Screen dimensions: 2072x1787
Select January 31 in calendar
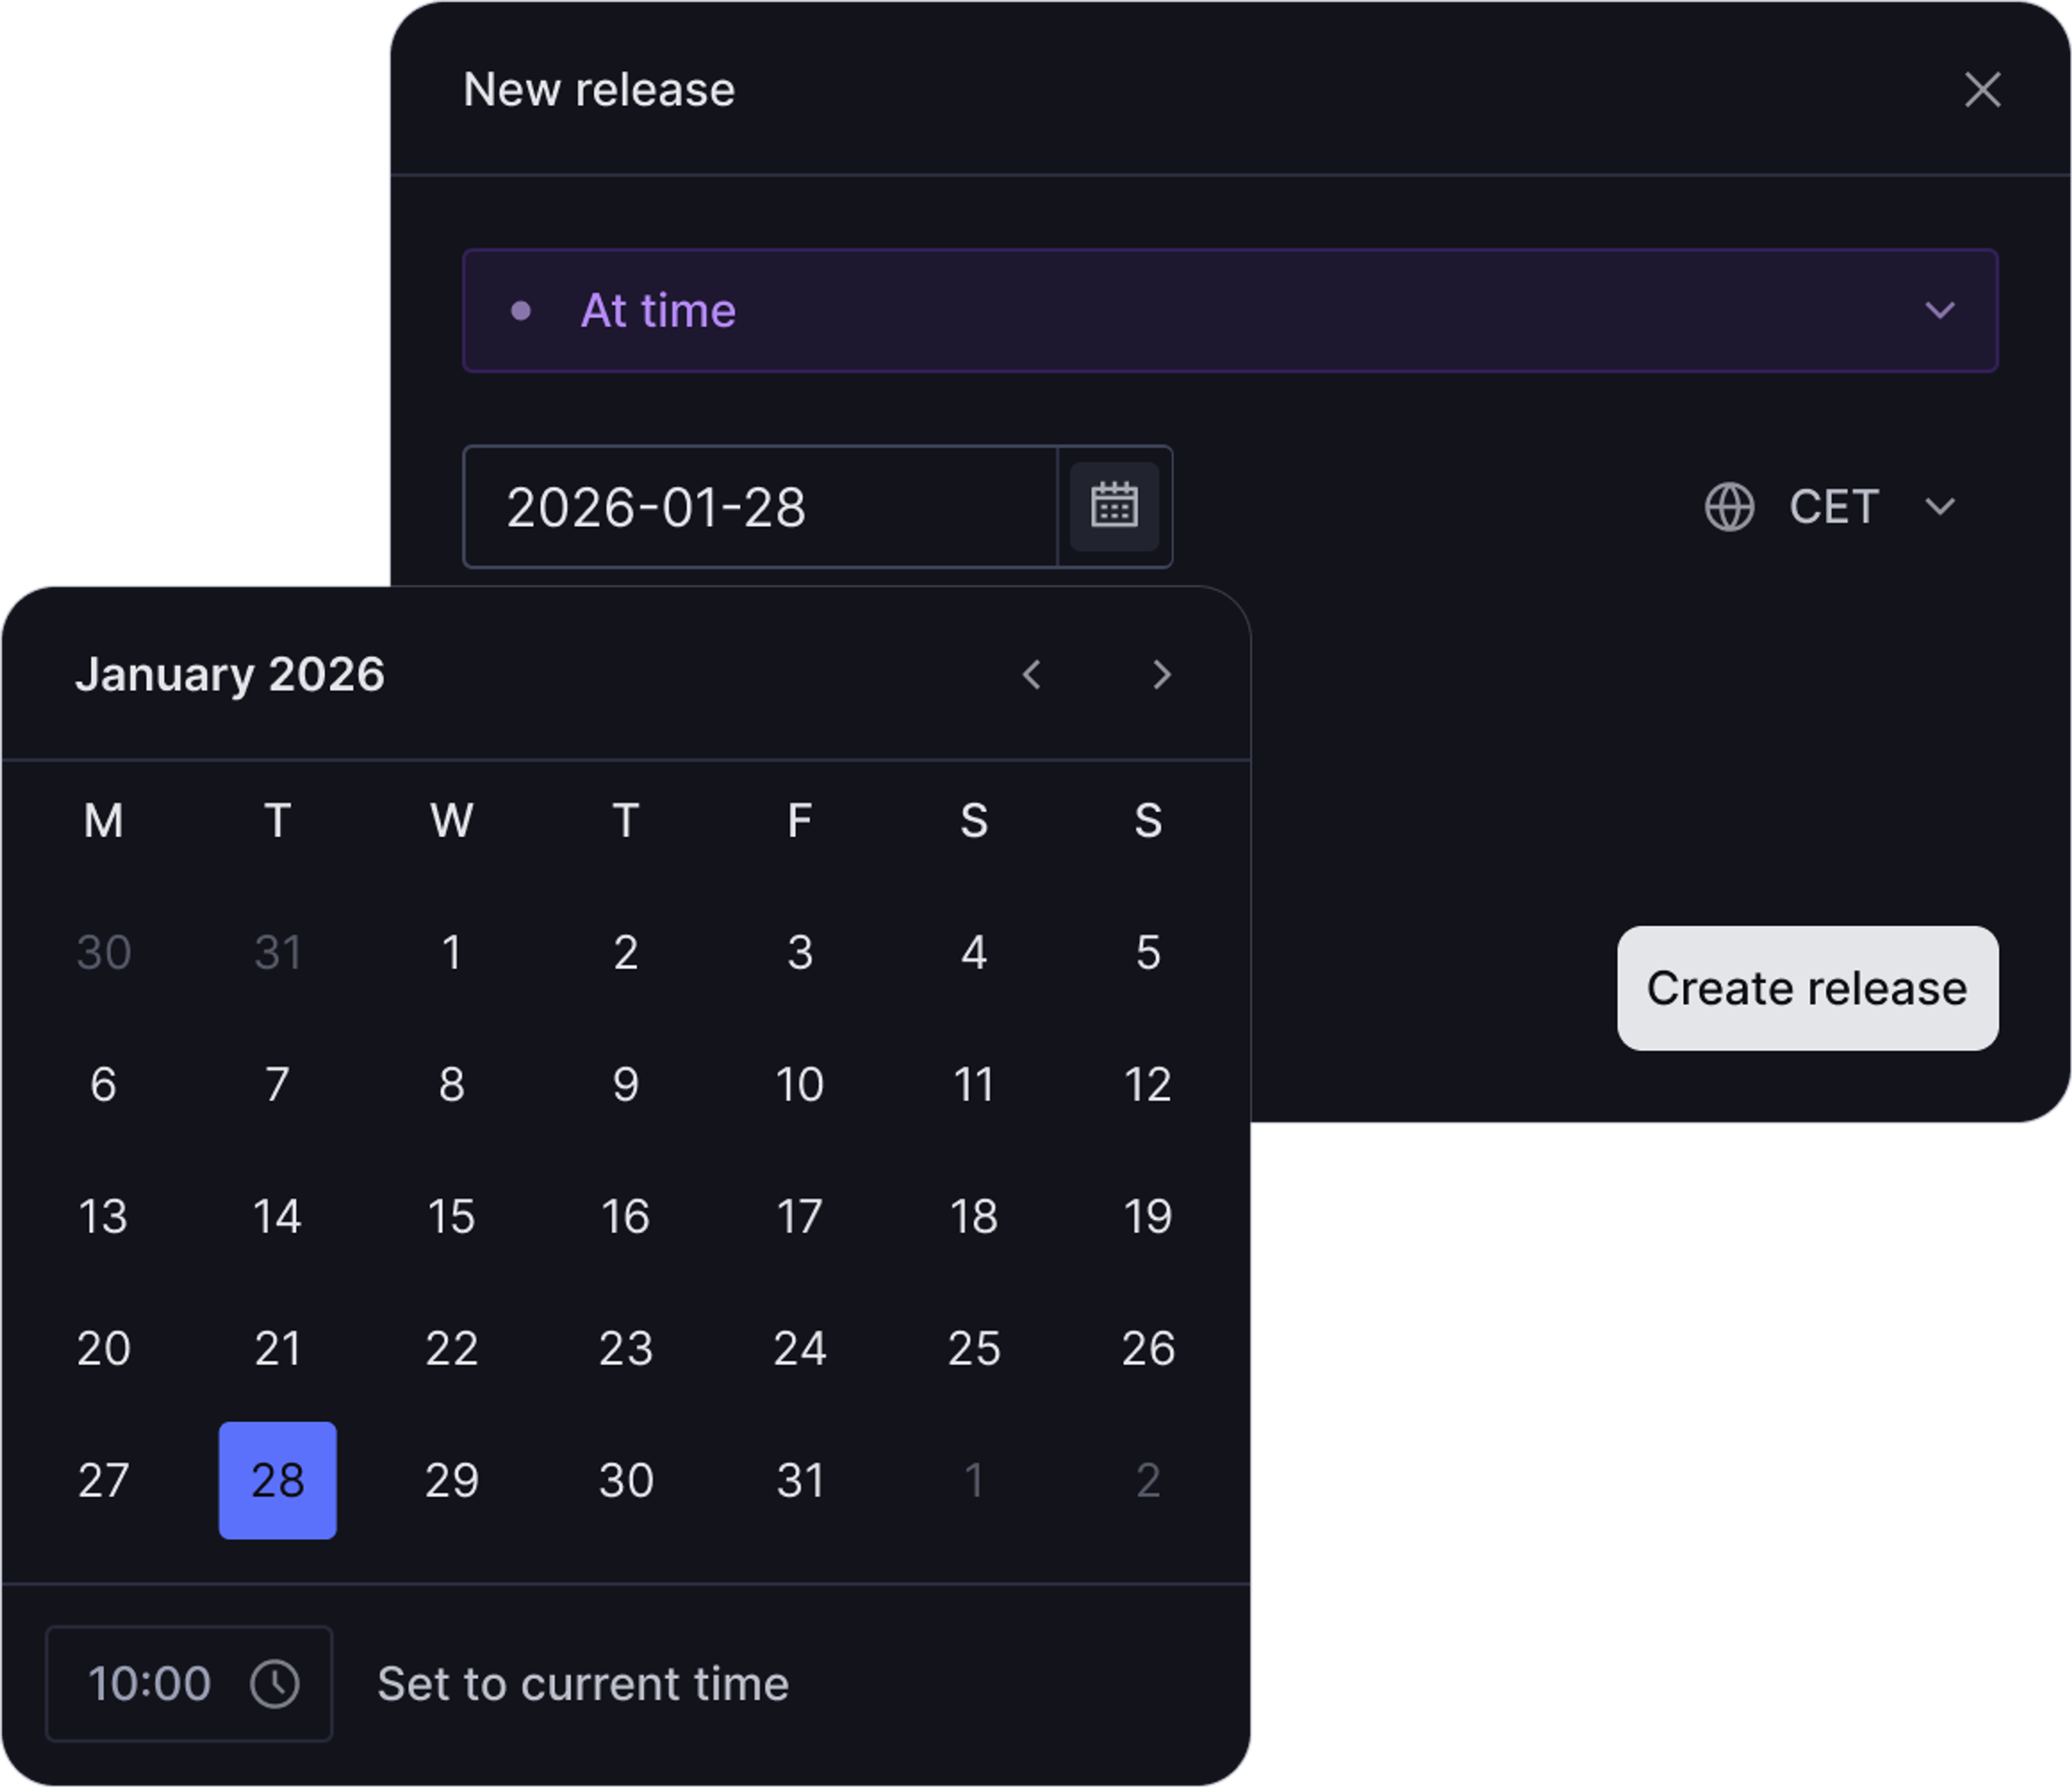(800, 1480)
